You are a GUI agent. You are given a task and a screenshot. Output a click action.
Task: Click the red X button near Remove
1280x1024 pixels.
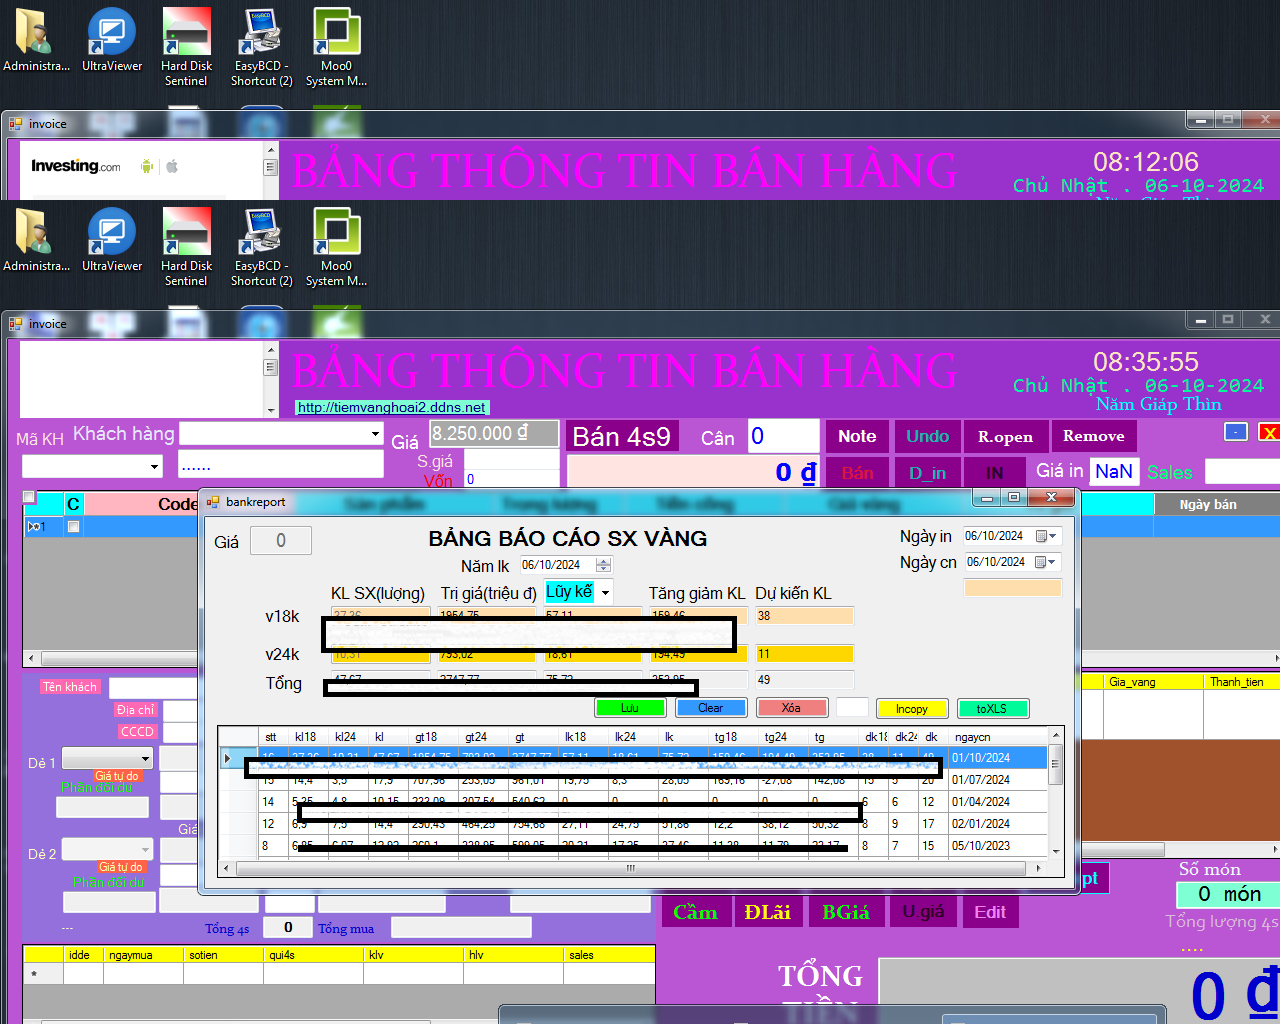point(1269,432)
